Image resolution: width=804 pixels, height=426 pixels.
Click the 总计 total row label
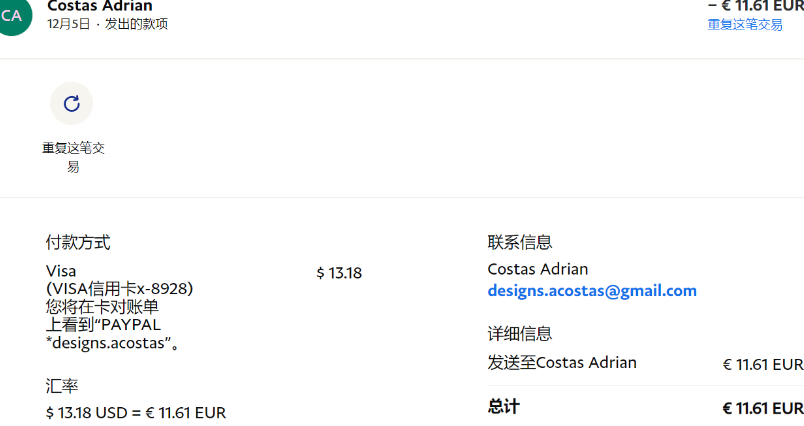click(x=504, y=407)
